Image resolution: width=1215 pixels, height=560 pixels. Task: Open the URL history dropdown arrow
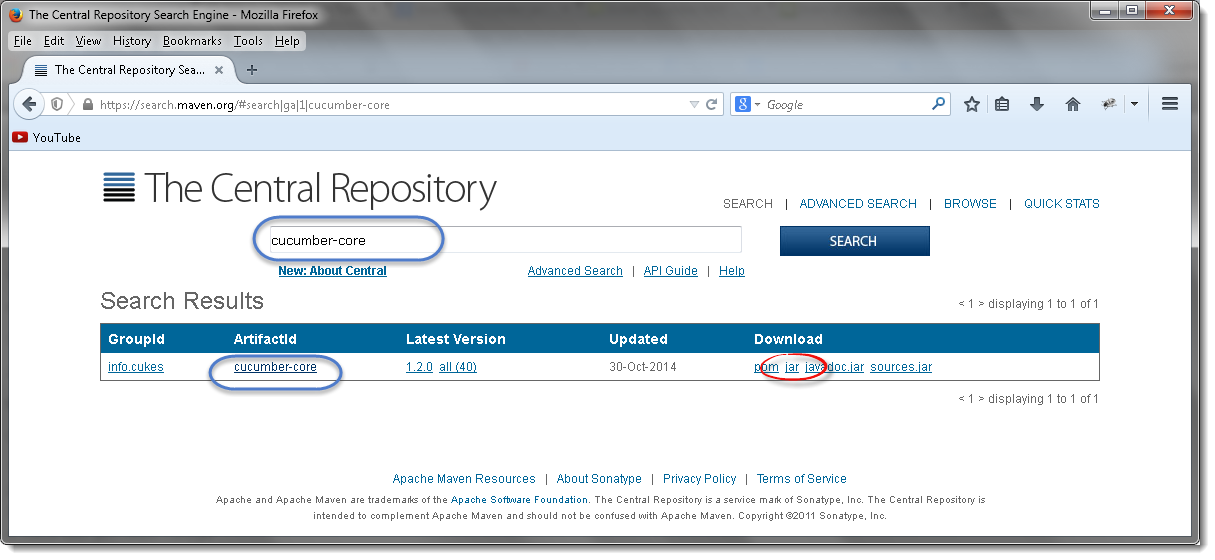(x=695, y=104)
